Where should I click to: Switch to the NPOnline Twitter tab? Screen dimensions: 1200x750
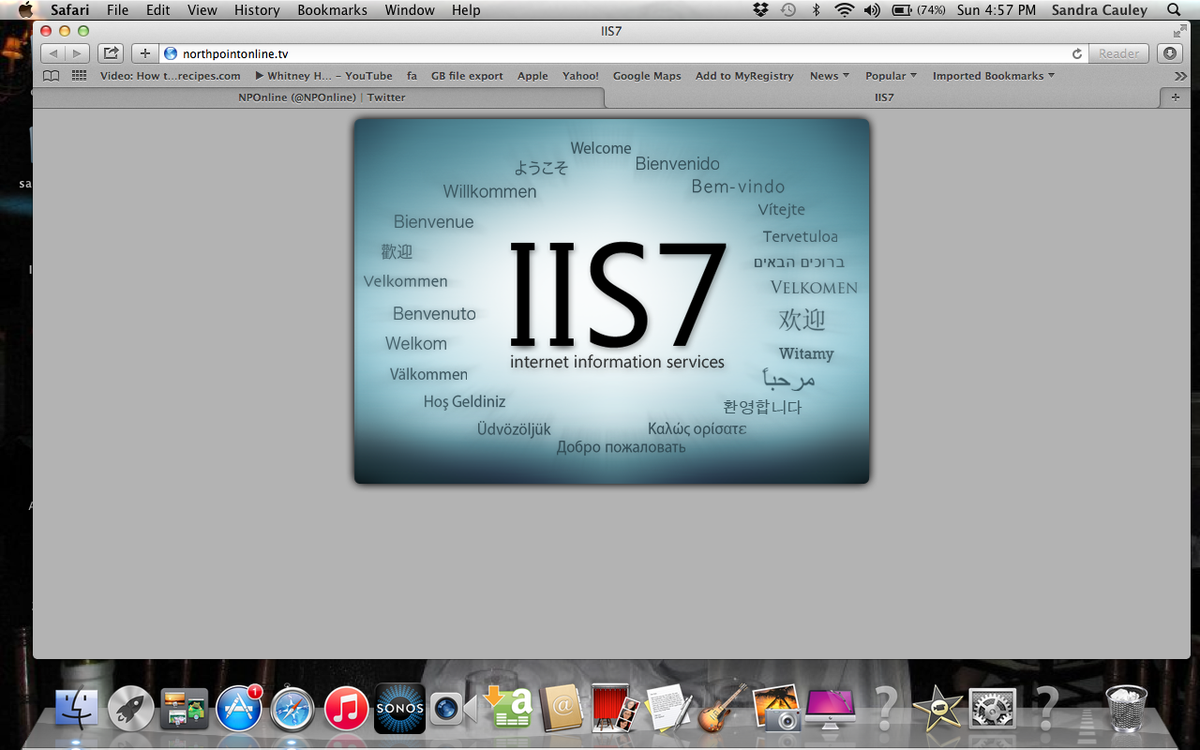click(321, 97)
